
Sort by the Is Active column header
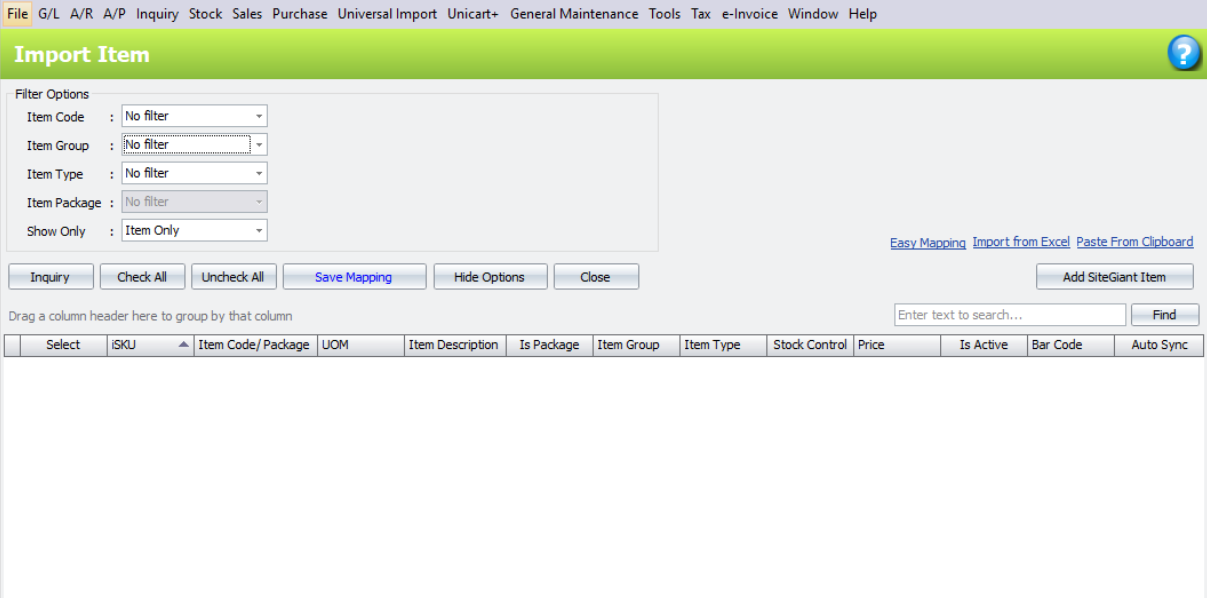tap(984, 345)
